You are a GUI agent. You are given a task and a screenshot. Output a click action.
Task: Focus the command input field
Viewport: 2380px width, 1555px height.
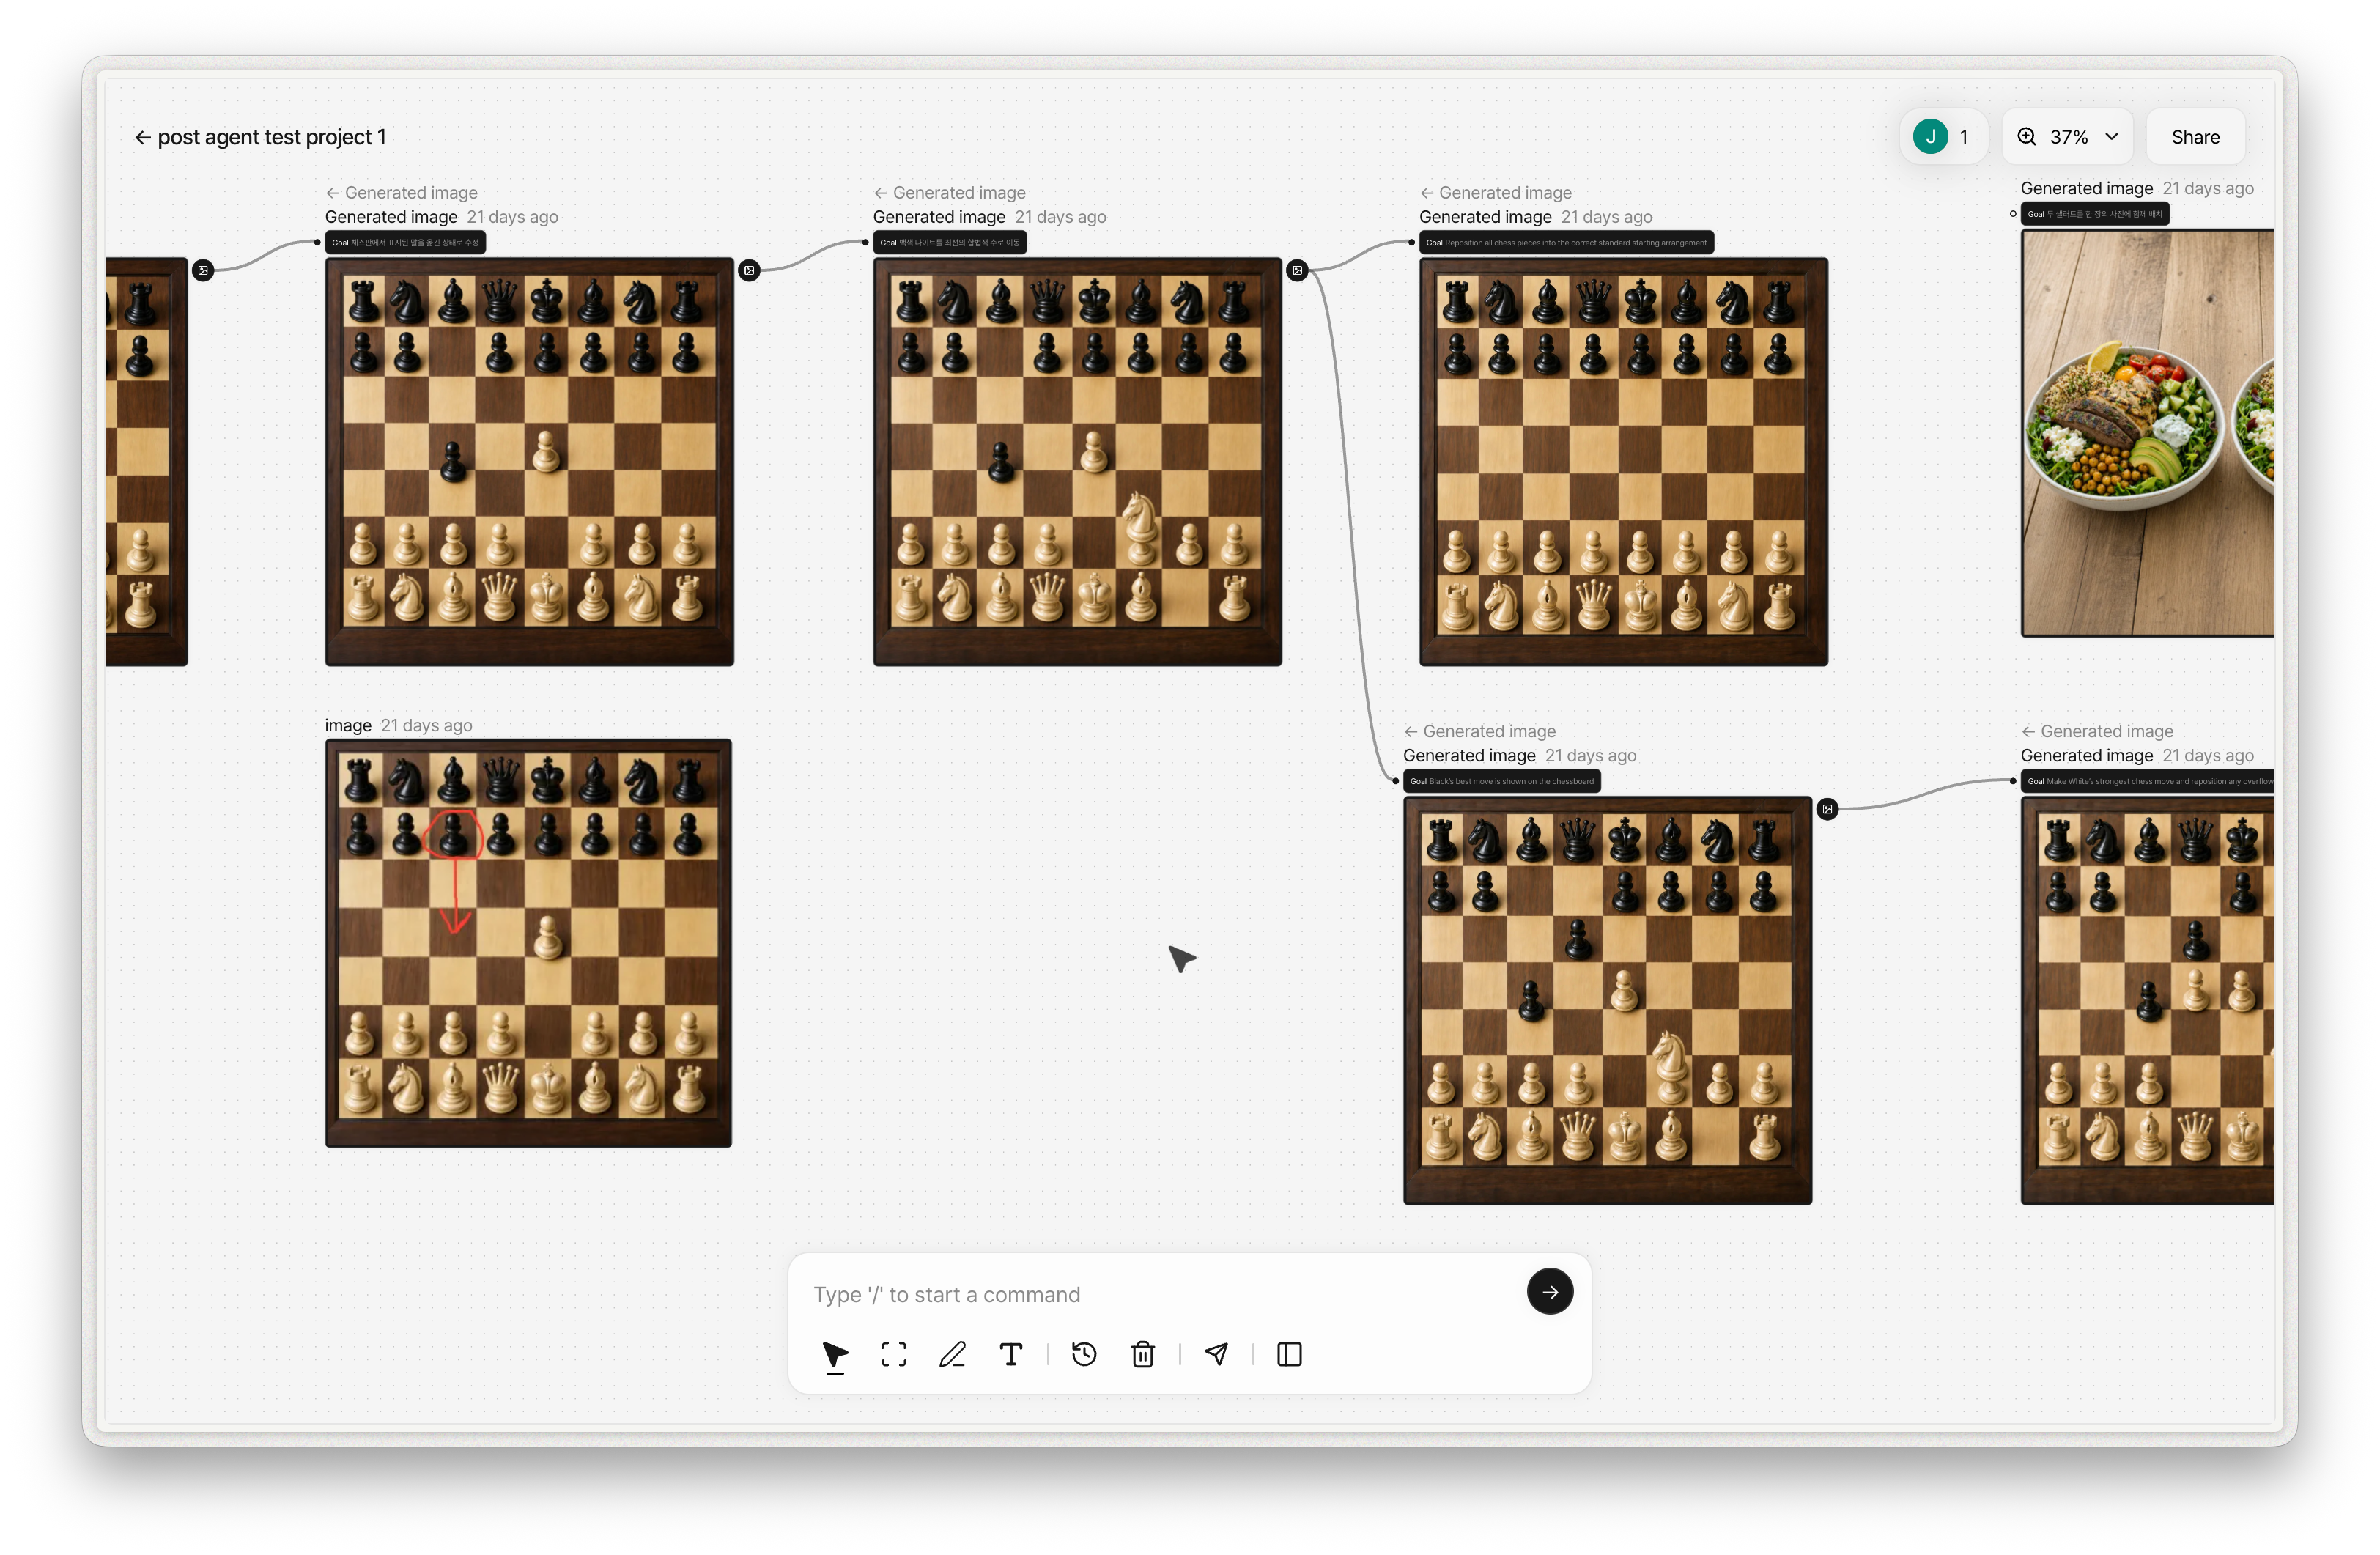(x=1160, y=1294)
